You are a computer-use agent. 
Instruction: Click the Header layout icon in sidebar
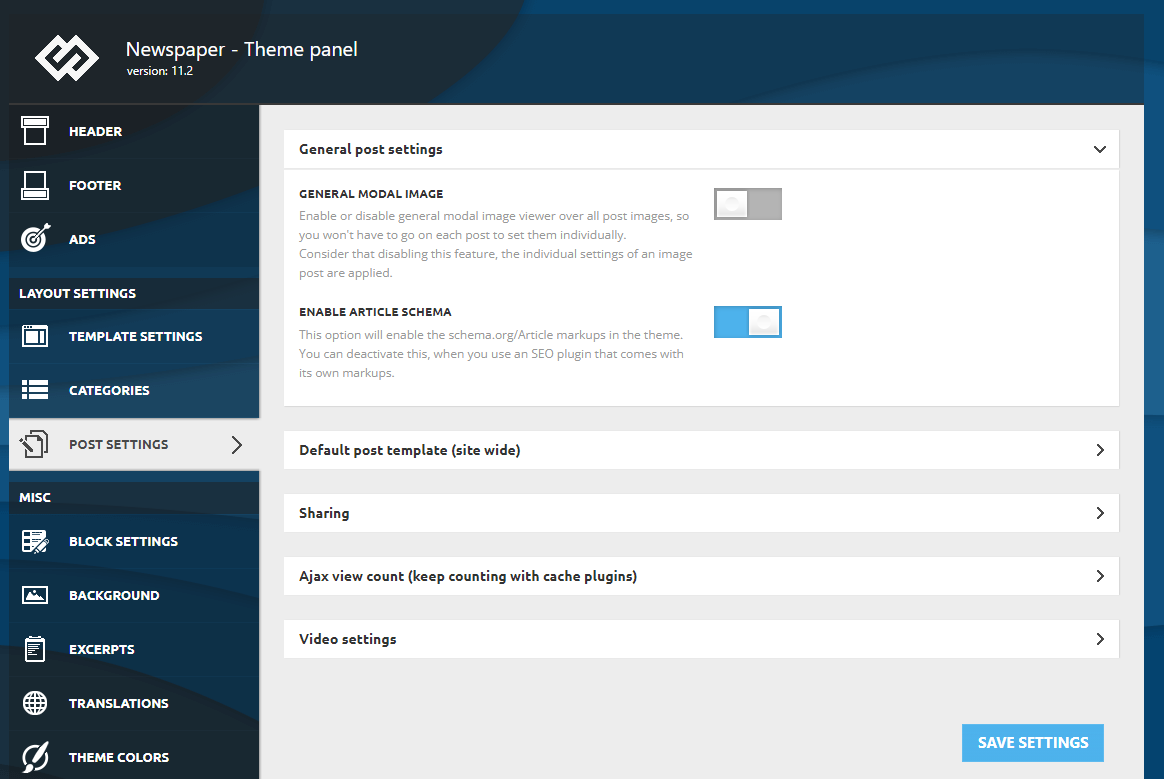click(x=35, y=131)
